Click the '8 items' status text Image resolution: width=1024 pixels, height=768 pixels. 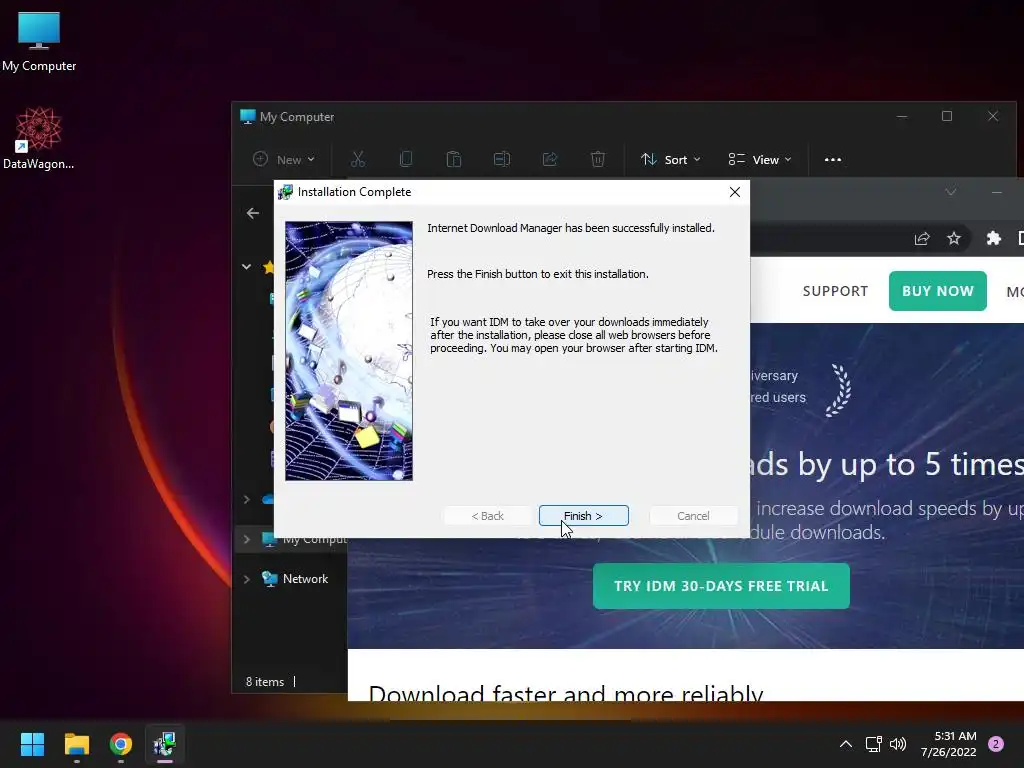click(x=264, y=682)
